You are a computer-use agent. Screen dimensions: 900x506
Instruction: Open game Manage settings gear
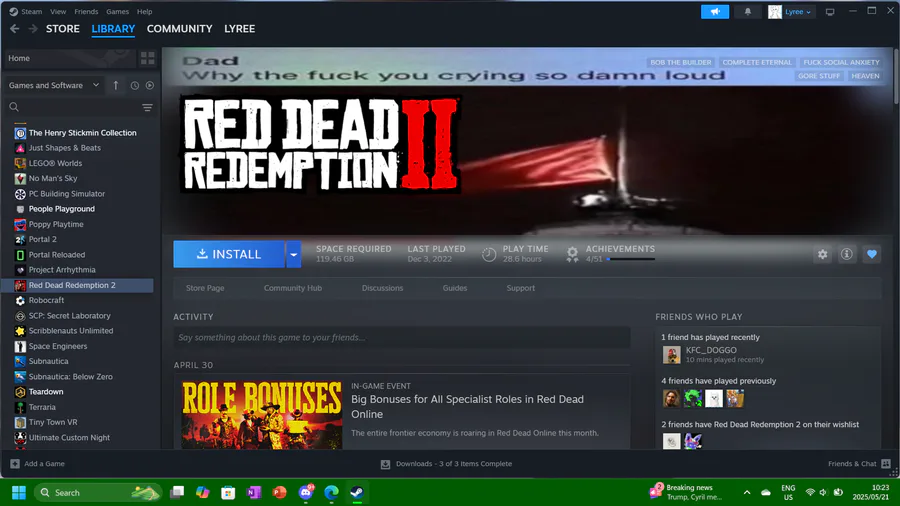tap(823, 254)
